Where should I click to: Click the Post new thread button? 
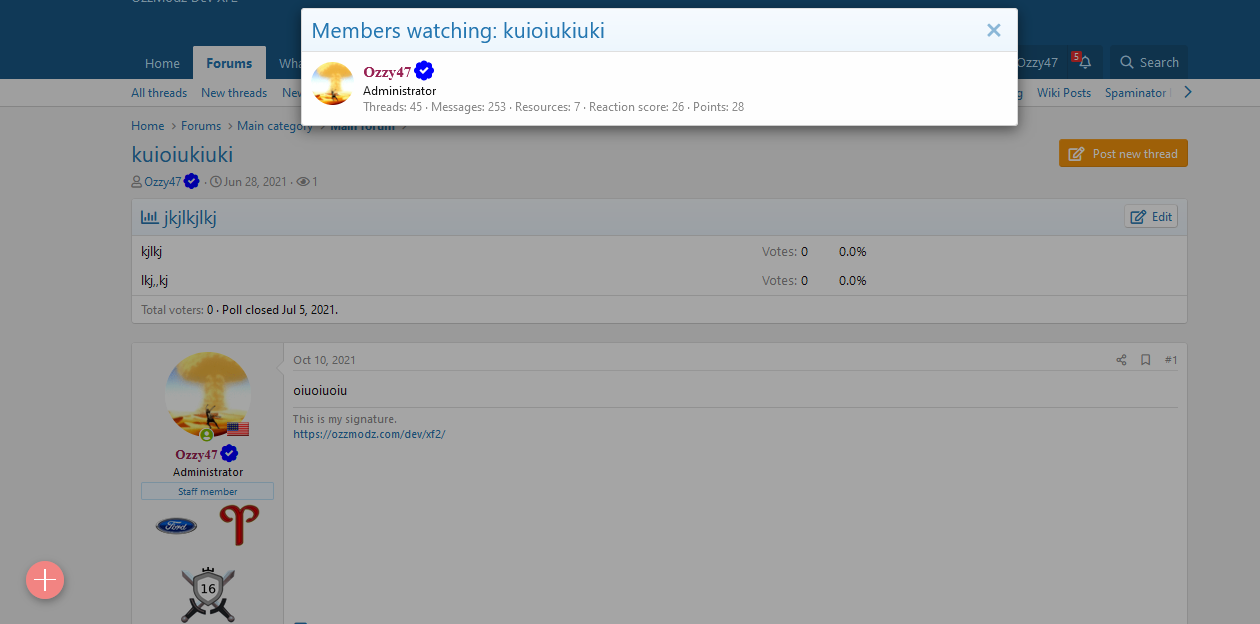1123,154
